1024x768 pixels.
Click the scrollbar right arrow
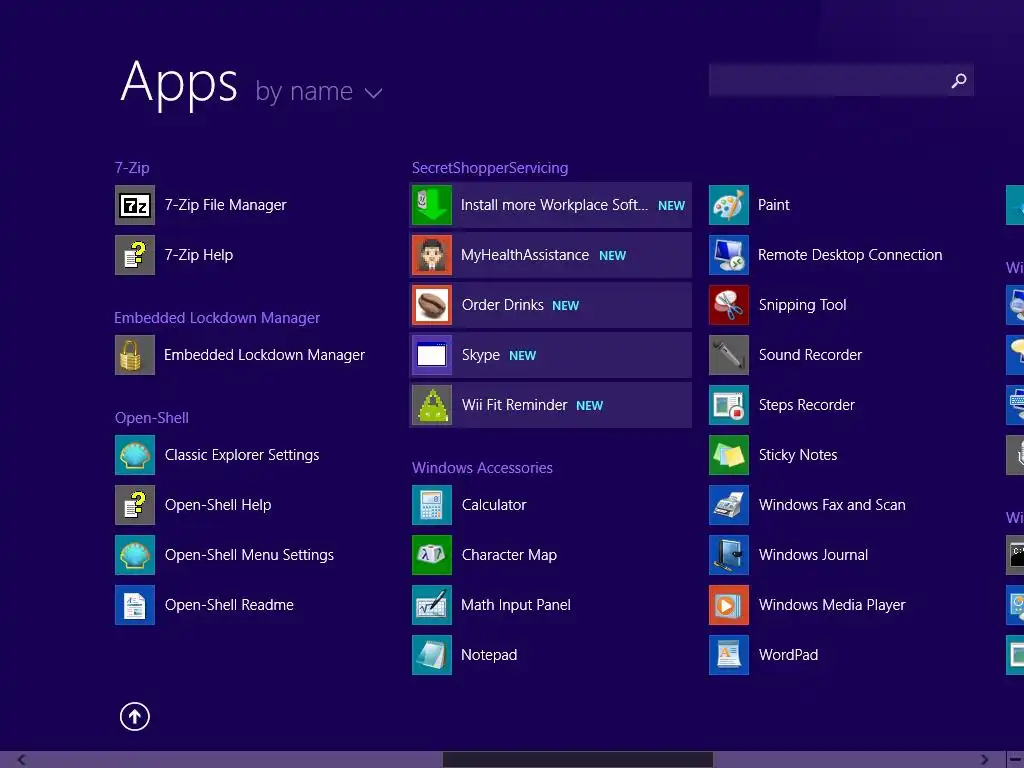pos(985,760)
